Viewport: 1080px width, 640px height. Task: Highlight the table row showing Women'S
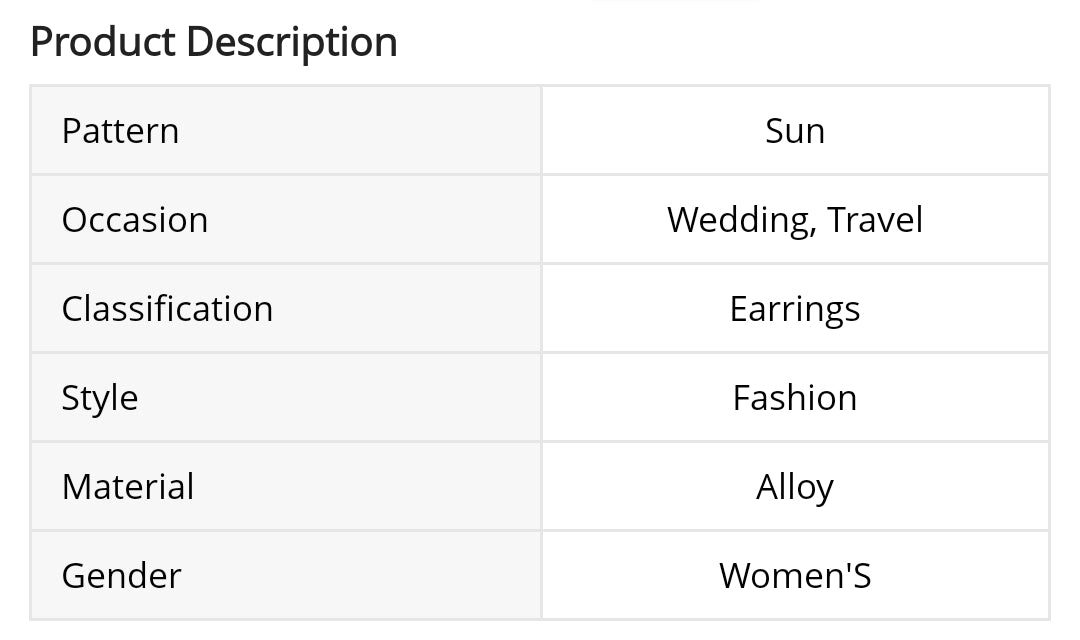[x=540, y=576]
